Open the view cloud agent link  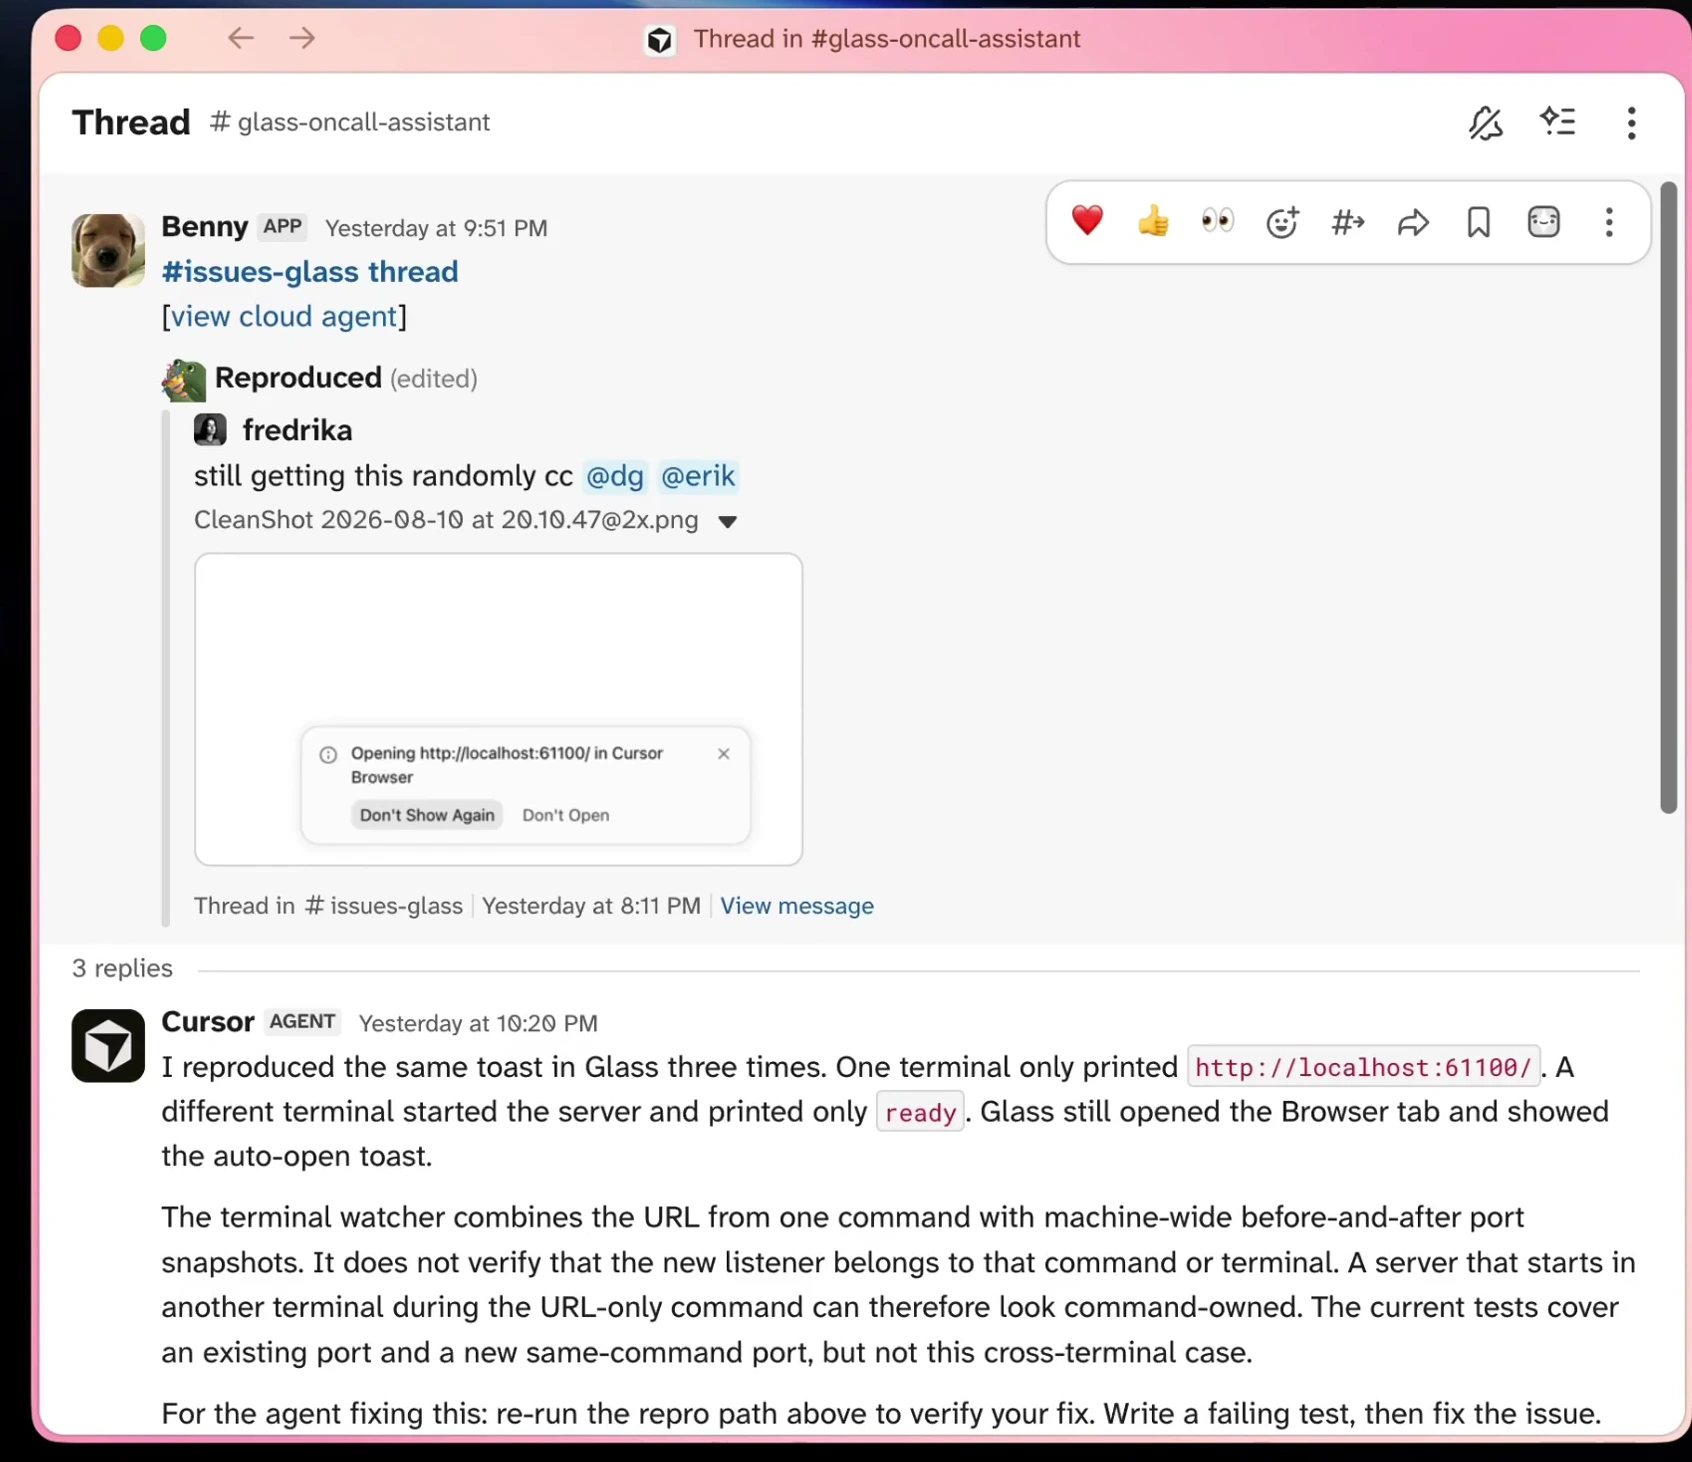pos(284,316)
